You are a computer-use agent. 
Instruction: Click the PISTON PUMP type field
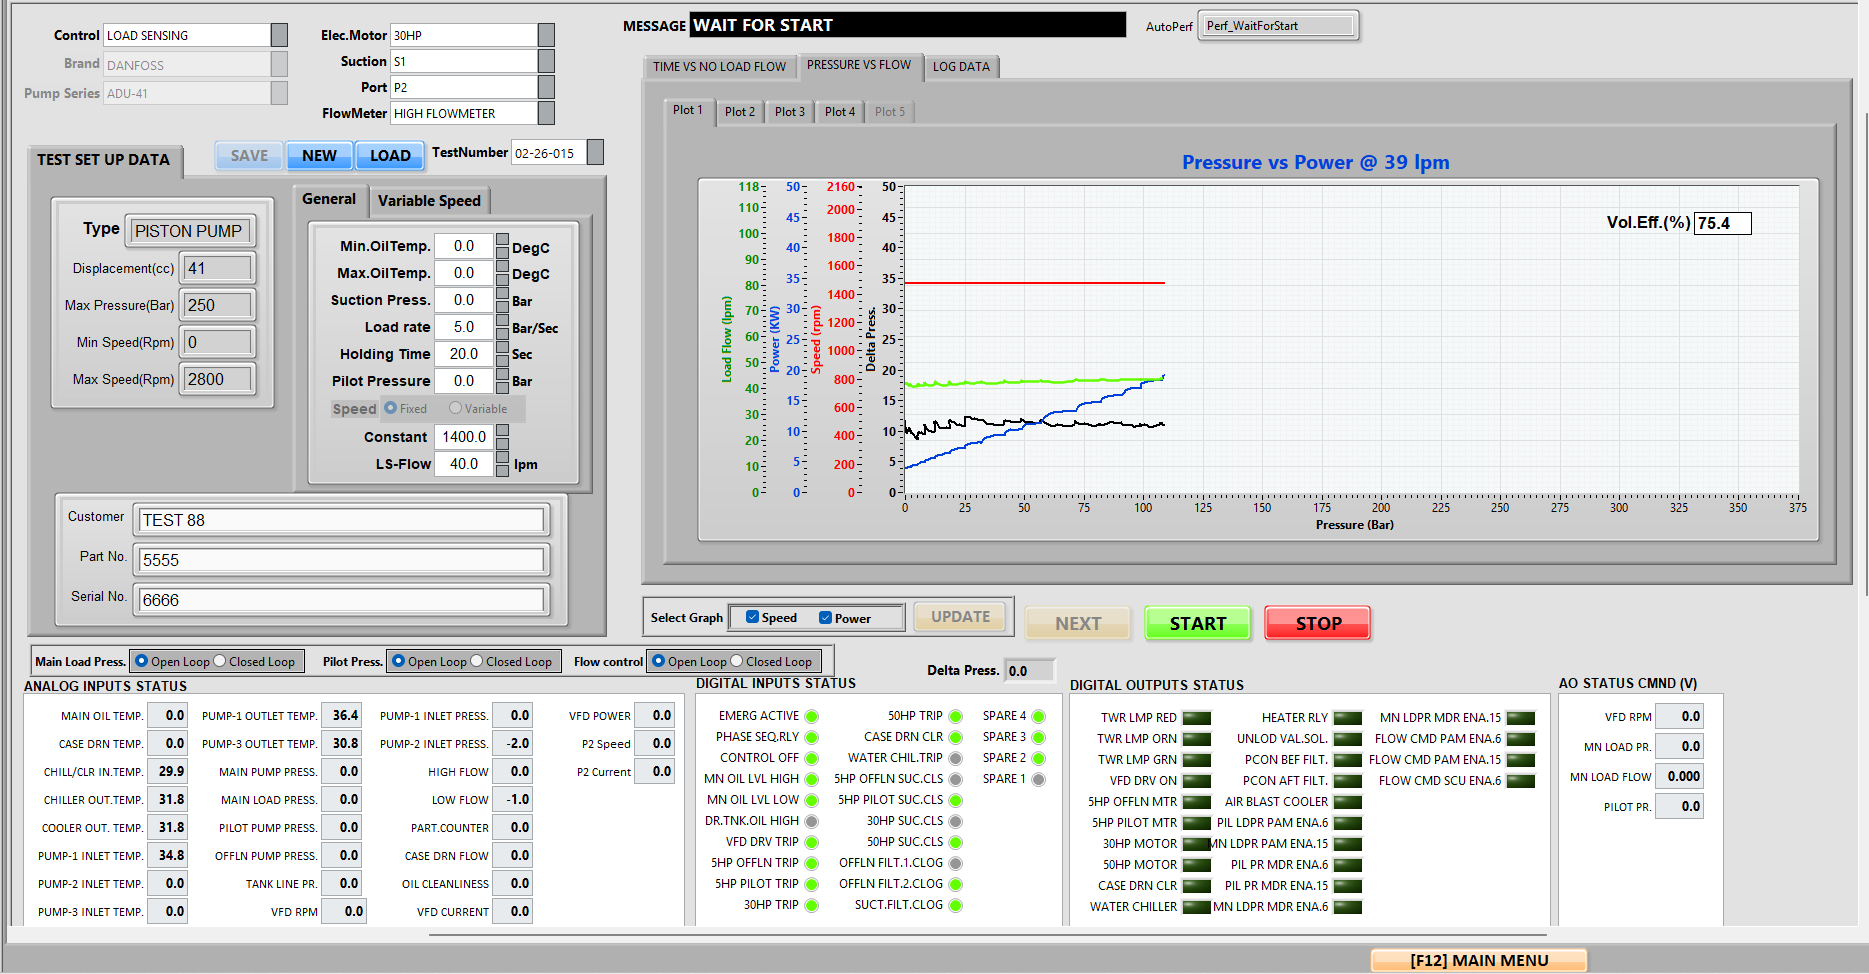[x=190, y=231]
